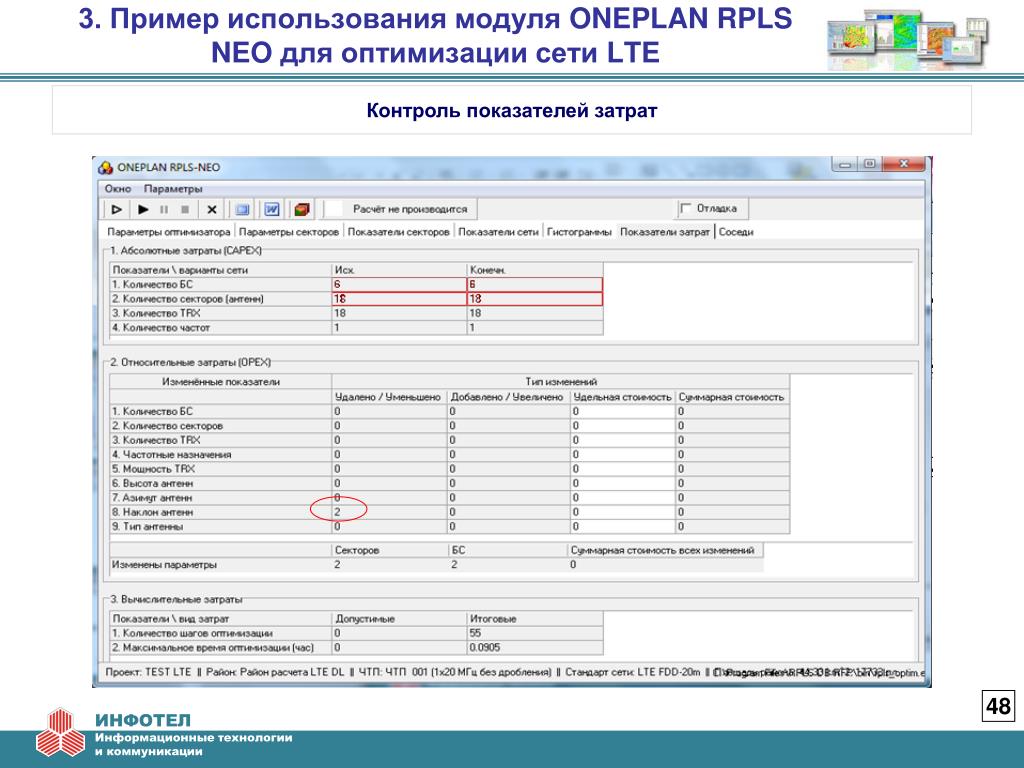Click the blue window icon in the toolbar
Screen dimensions: 1024x768
(242, 210)
